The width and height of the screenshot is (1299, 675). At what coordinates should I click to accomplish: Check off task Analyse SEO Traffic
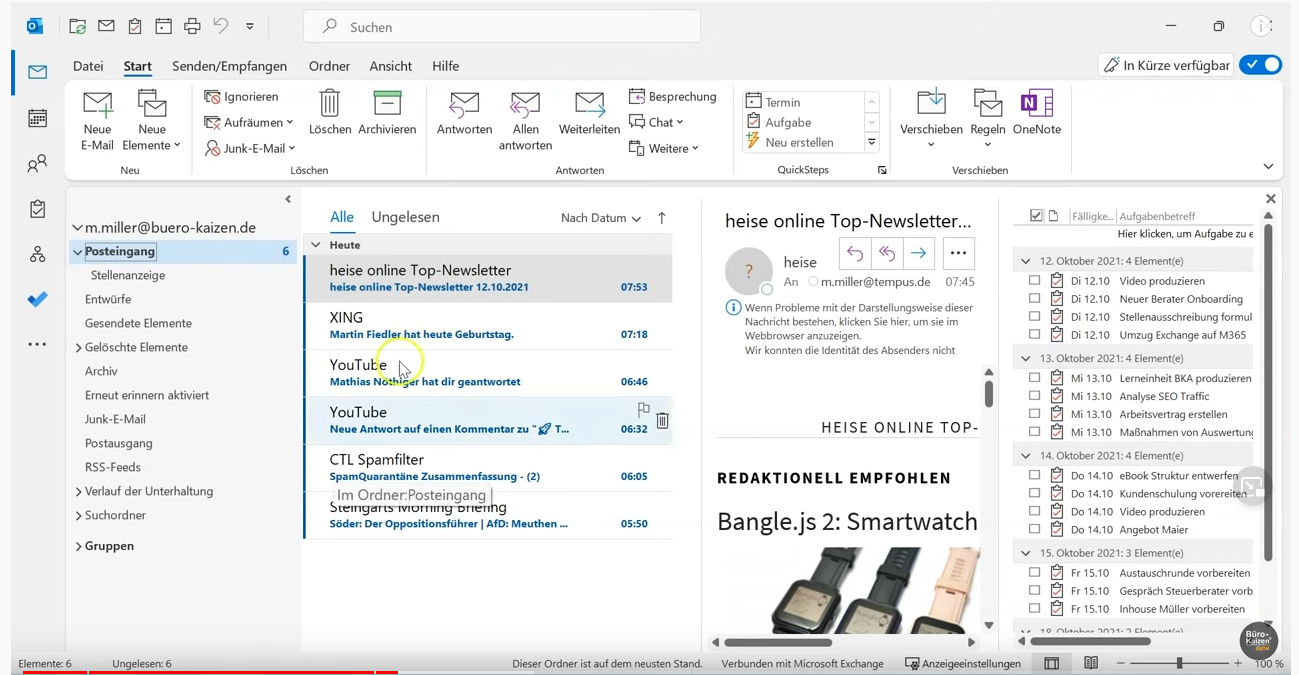[x=1034, y=396]
